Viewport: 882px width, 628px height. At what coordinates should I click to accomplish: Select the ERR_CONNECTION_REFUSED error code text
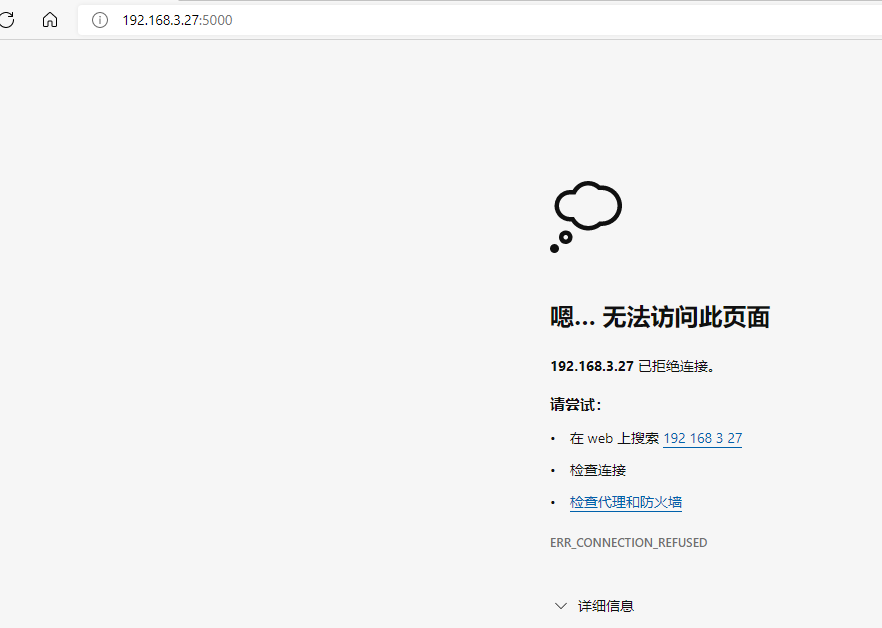[x=628, y=543]
